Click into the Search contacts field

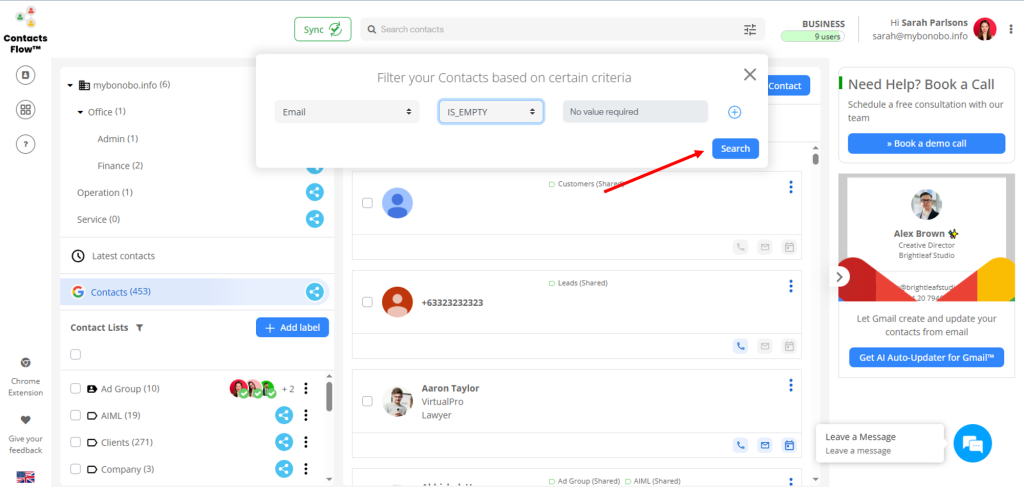(550, 30)
